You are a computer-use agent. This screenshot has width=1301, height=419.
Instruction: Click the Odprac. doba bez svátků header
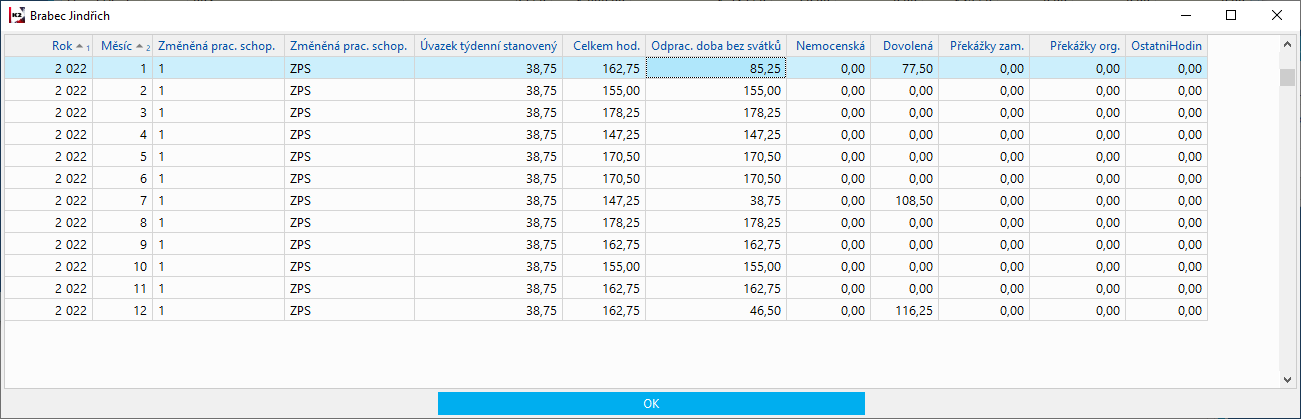(716, 46)
